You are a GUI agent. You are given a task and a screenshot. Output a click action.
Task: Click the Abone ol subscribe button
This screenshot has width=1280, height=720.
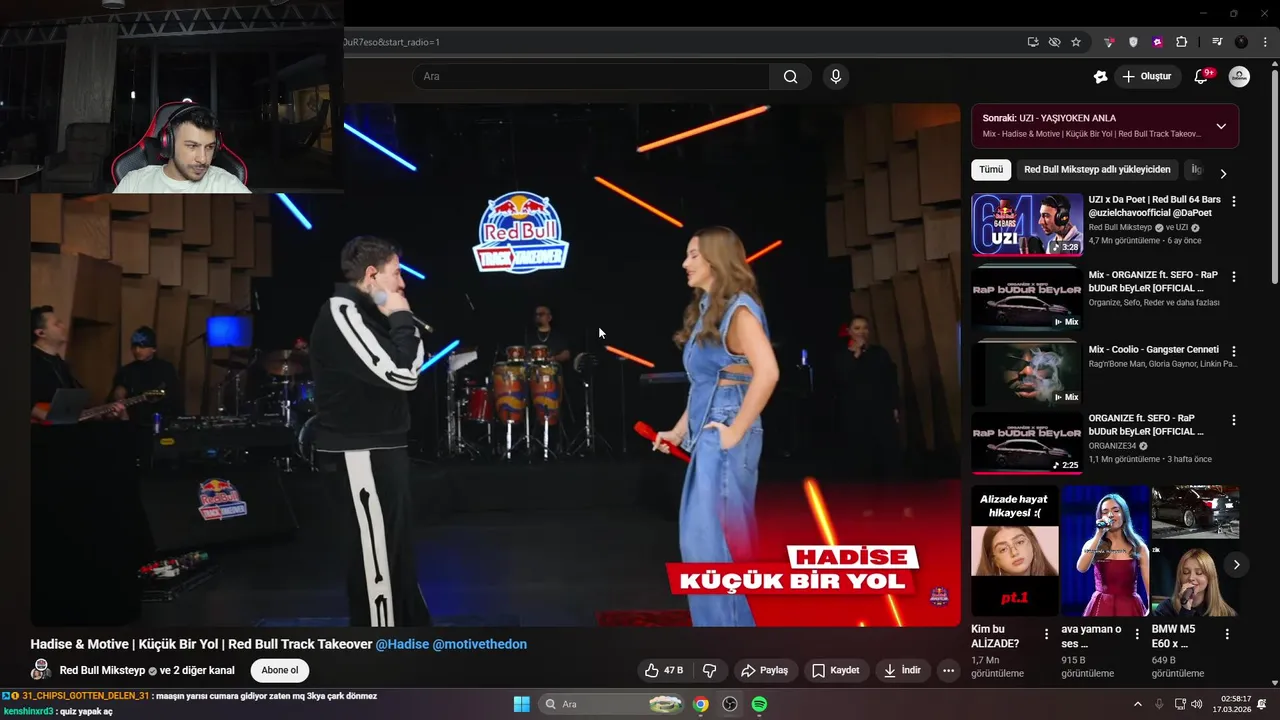point(280,670)
